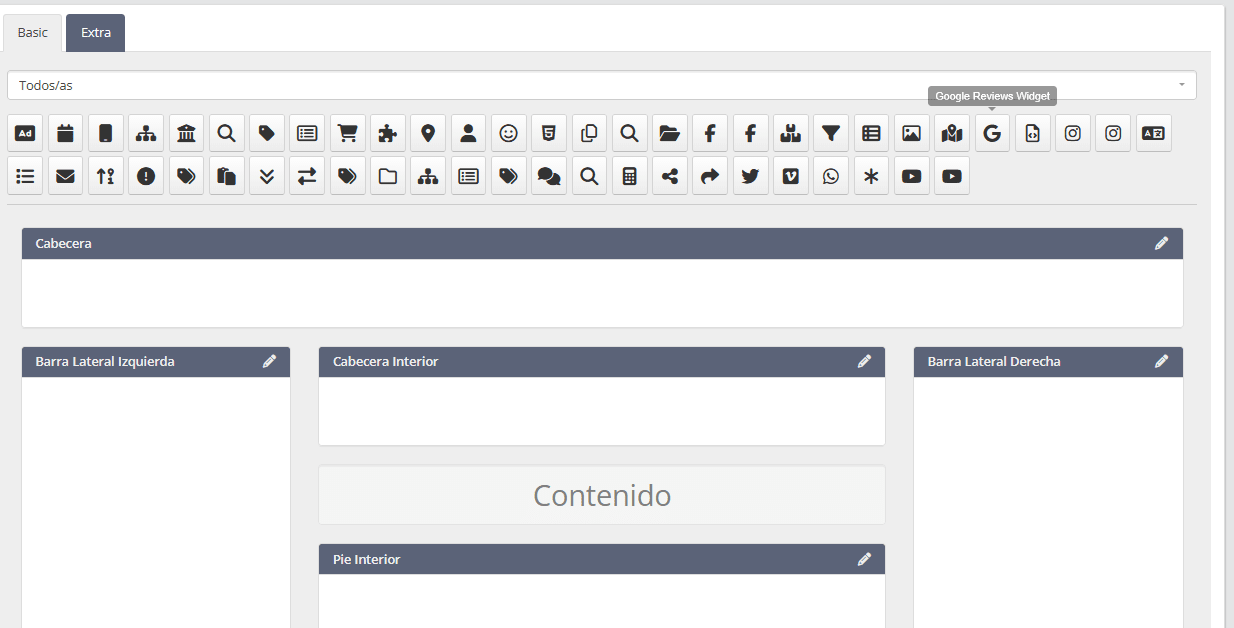Select the WhatsApp widget icon
The width and height of the screenshot is (1234, 628).
pos(830,175)
